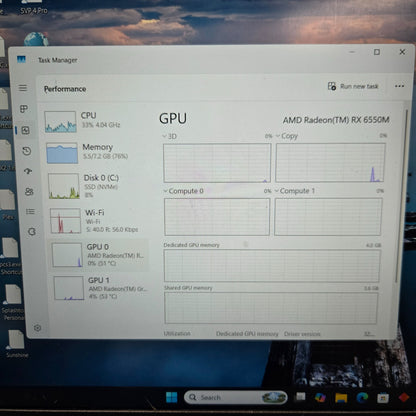Click the Dedicated GPU memory graph
The image size is (416, 416).
pos(272,266)
